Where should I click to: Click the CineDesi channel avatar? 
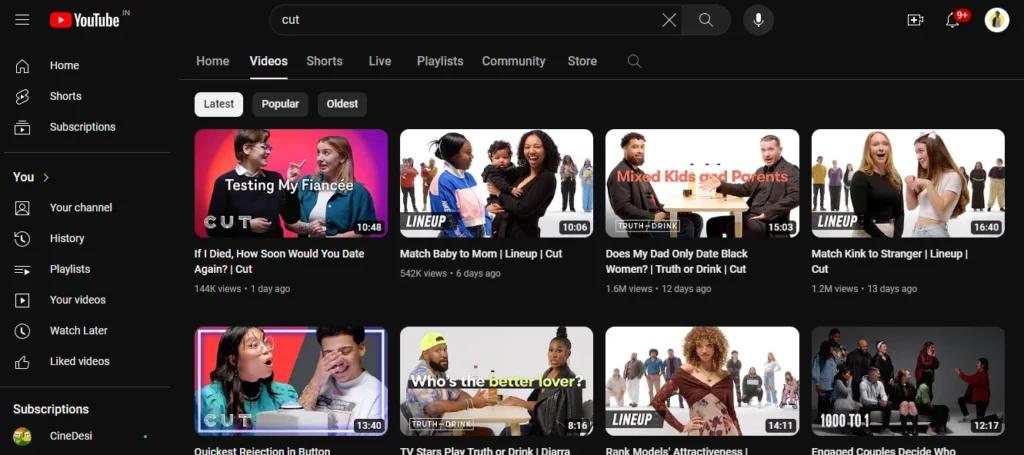22,436
